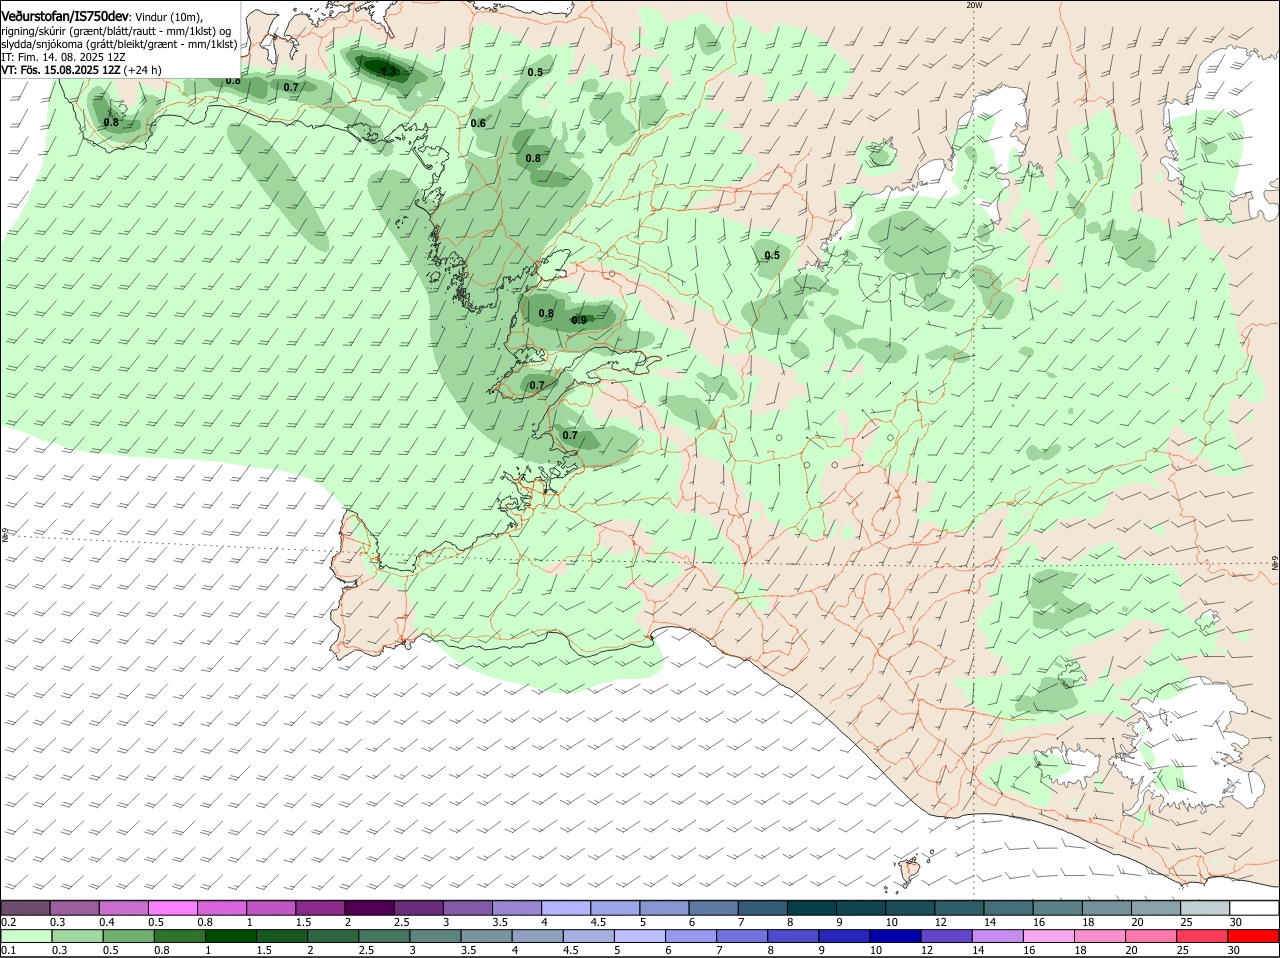The width and height of the screenshot is (1280, 958).
Task: Click the 'slydda/snjókoma' legend description line
Action: 119,44
